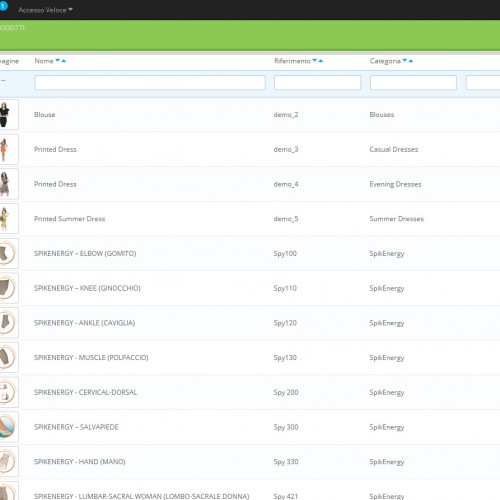500x500 pixels.
Task: Click the Riferimento column header label
Action: [292, 61]
